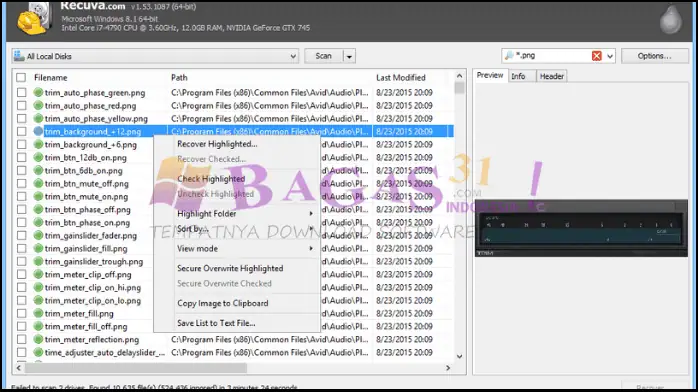Click green status icon for trim_gainslider_fill.png
The height and width of the screenshot is (392, 698).
(x=38, y=248)
